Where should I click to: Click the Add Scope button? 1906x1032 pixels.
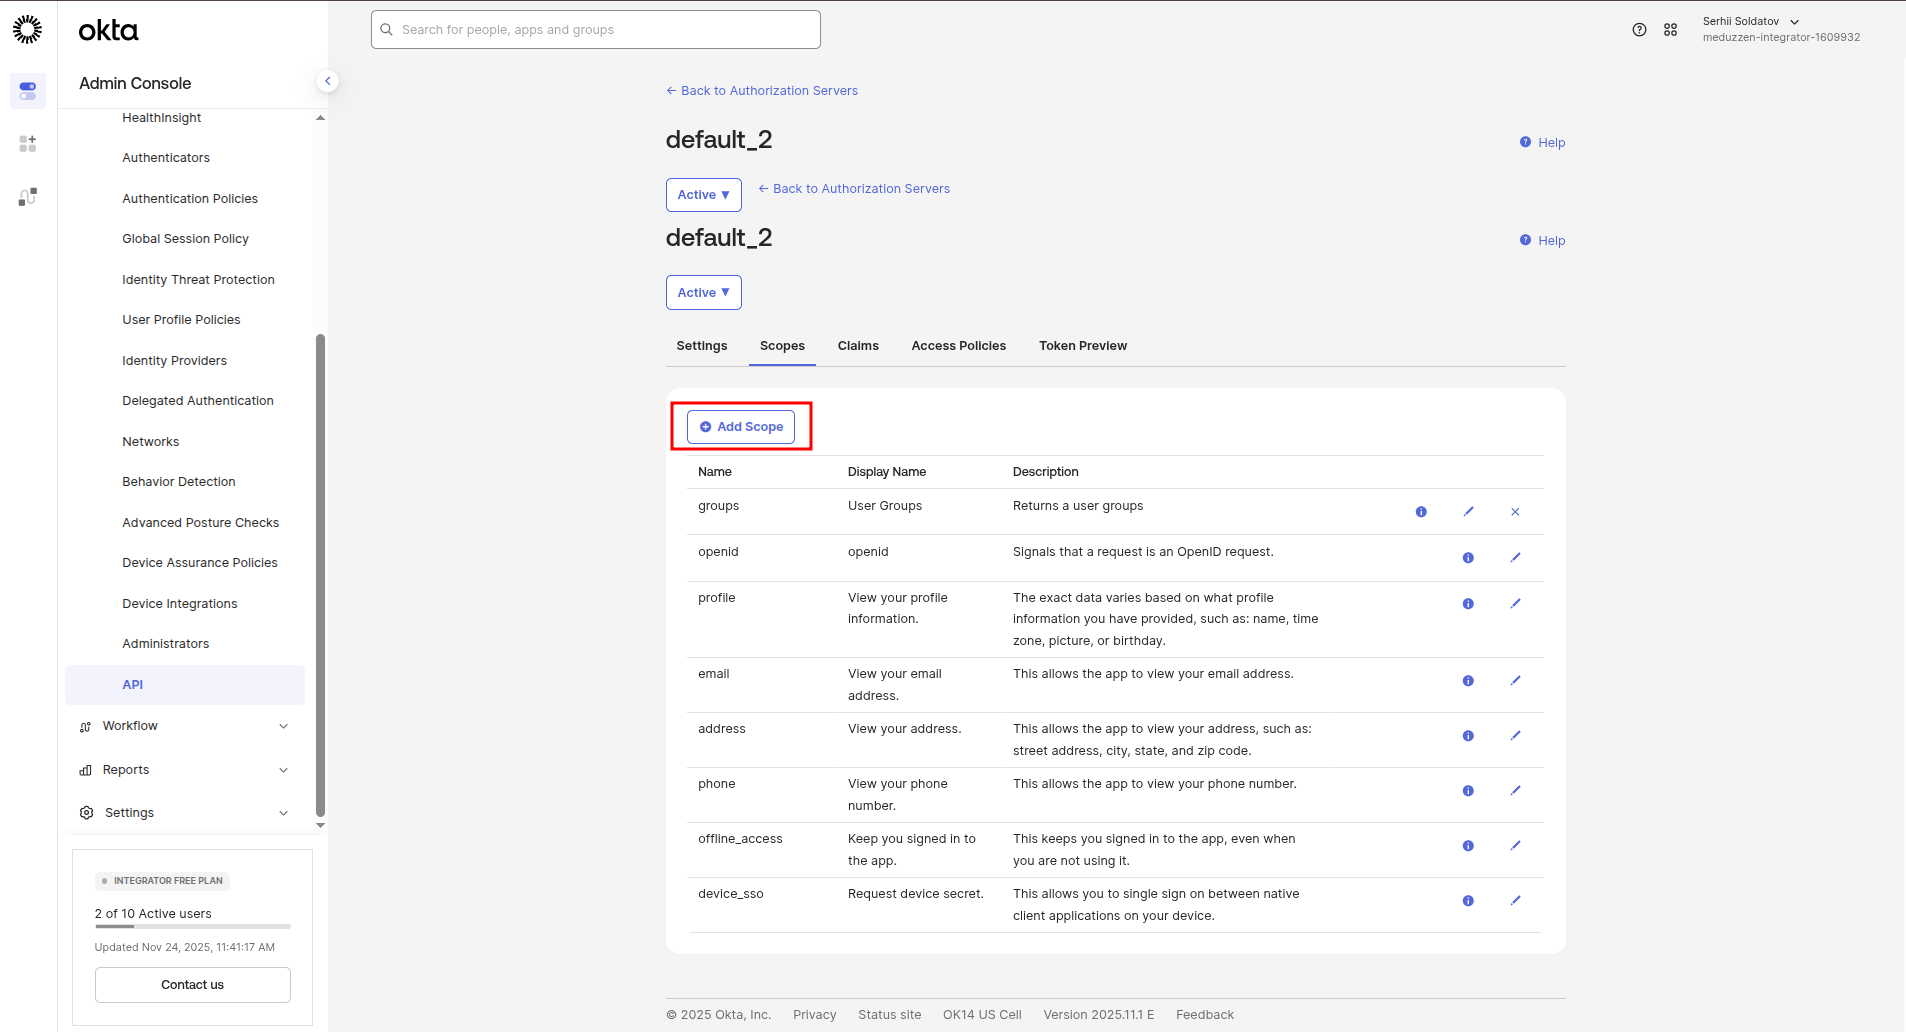click(x=741, y=427)
